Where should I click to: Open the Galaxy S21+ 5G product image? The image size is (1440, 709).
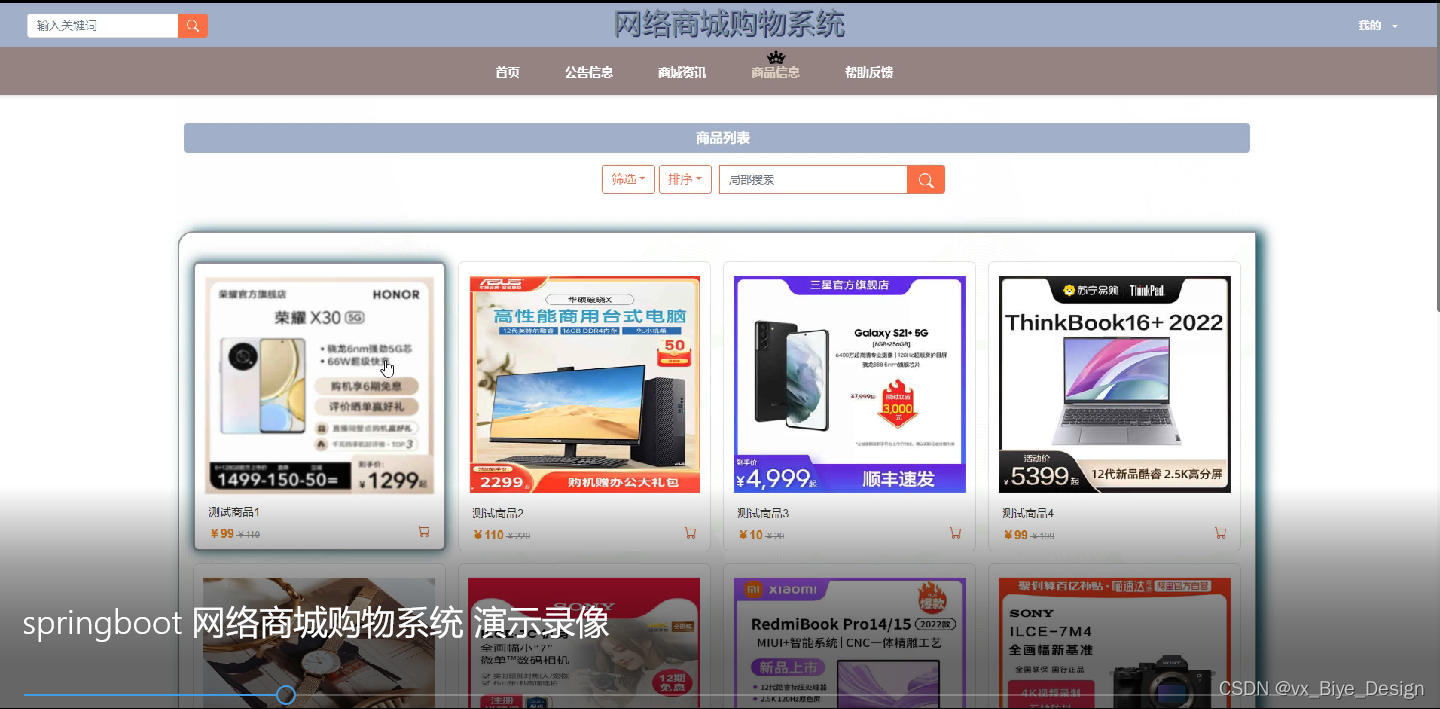[x=850, y=385]
